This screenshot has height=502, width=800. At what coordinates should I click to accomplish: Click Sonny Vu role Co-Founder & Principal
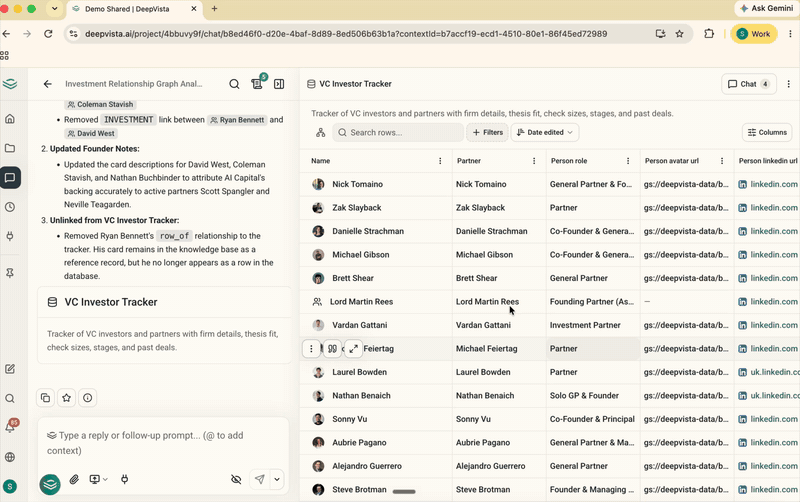[x=592, y=419]
